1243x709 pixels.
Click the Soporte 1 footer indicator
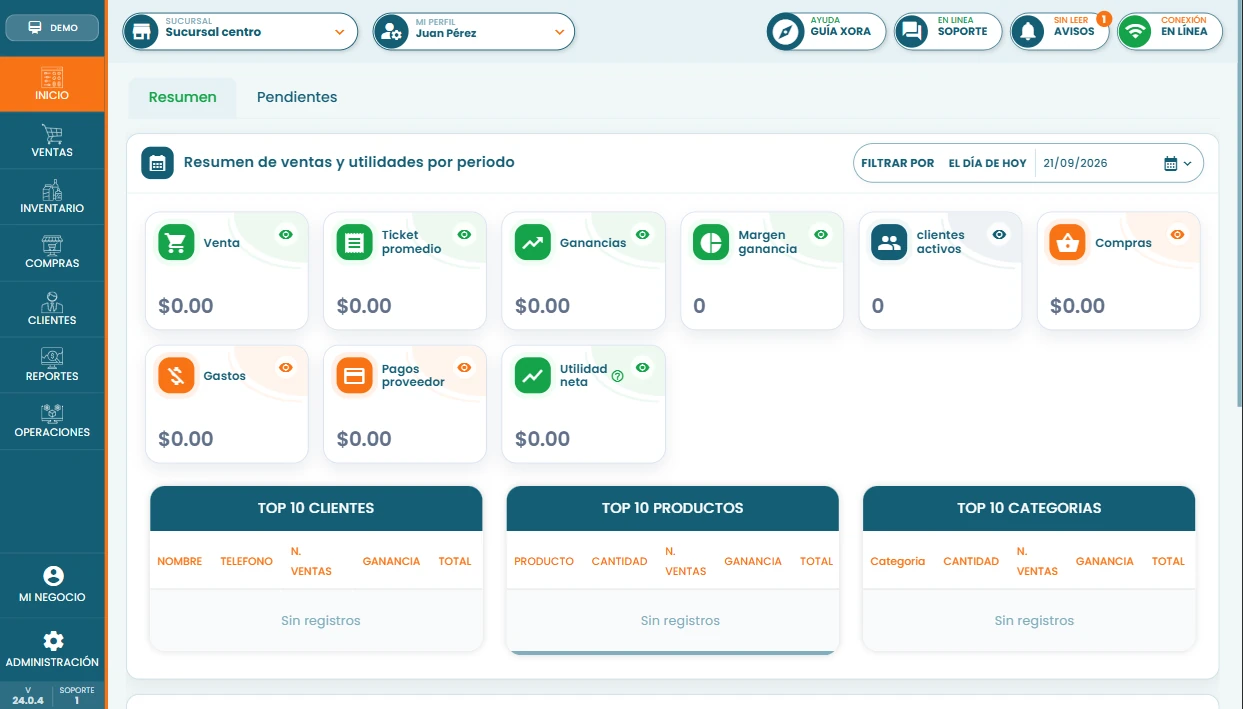(77, 696)
